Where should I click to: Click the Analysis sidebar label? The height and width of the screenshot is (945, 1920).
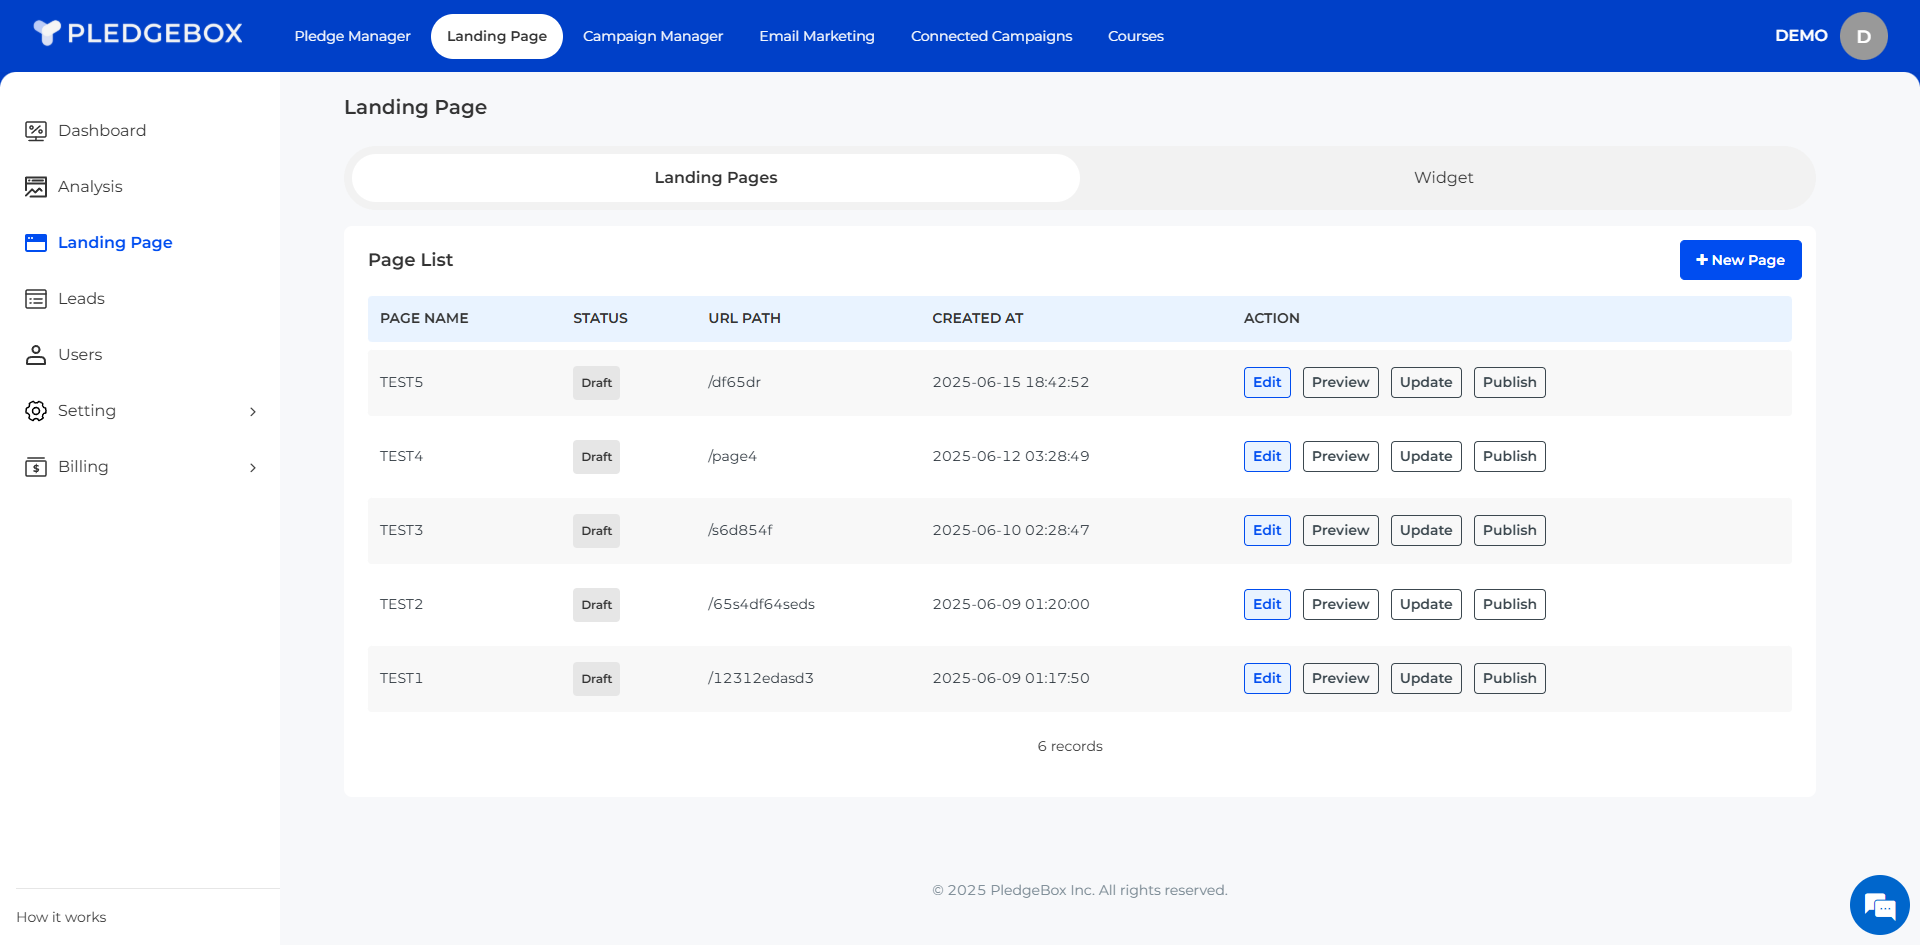click(x=90, y=187)
